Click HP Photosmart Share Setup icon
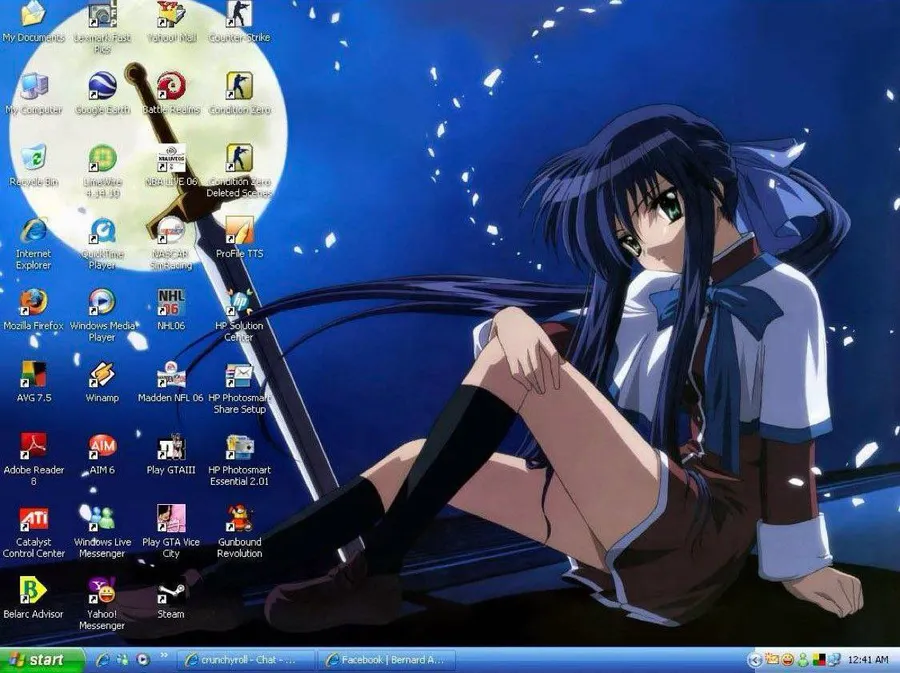The height and width of the screenshot is (673, 900). tap(239, 388)
